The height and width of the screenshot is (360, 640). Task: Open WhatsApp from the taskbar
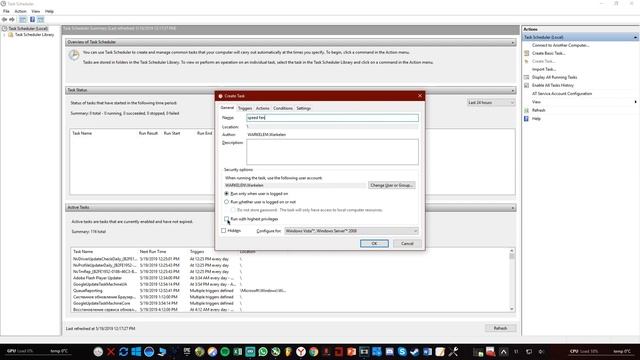coord(263,352)
